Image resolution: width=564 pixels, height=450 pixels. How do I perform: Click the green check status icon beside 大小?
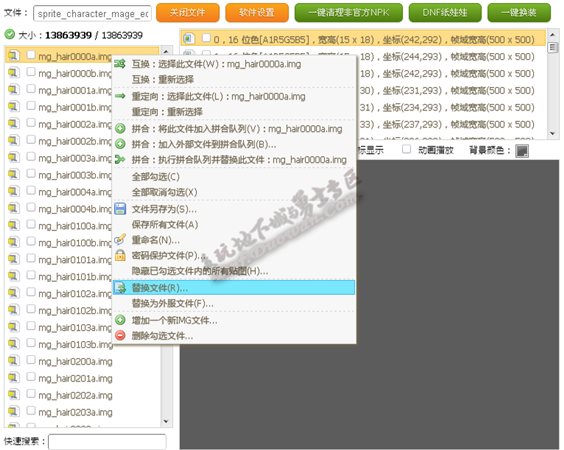pos(9,35)
